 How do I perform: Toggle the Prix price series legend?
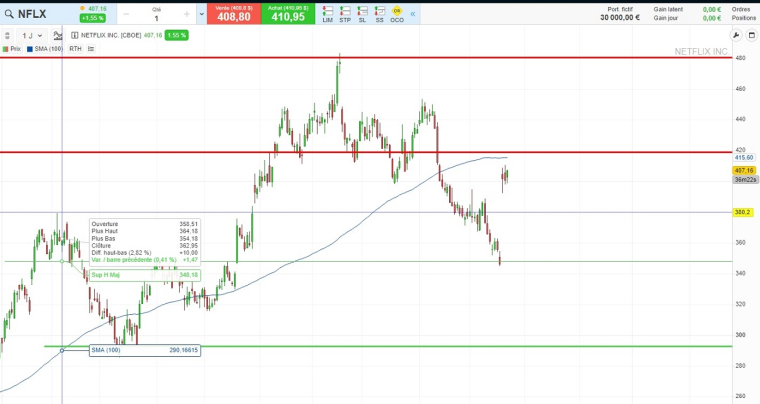[12, 48]
